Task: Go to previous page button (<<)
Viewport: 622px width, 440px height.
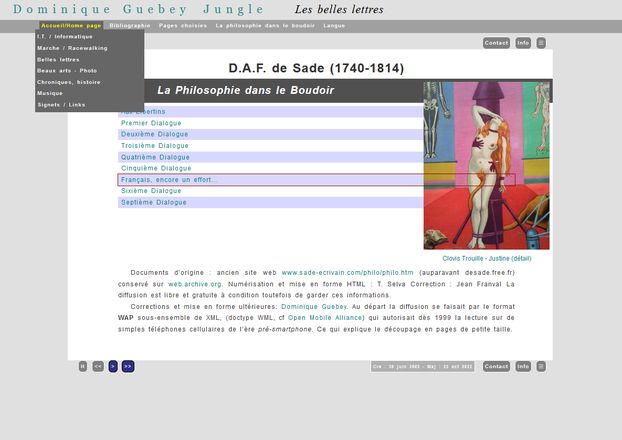Action: click(x=98, y=366)
